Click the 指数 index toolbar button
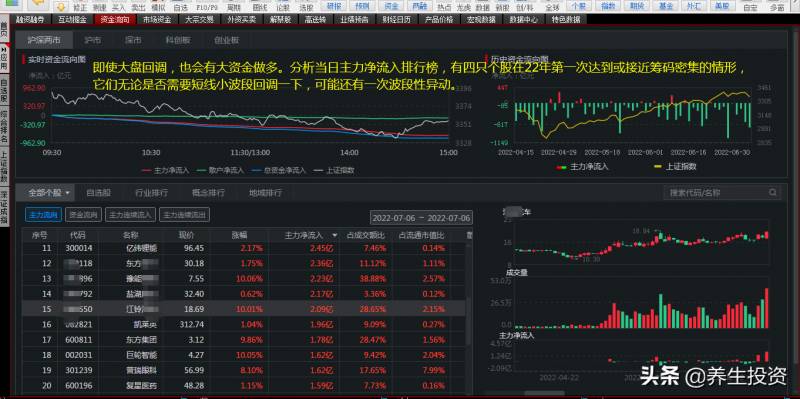800x399 pixels. pos(608,7)
